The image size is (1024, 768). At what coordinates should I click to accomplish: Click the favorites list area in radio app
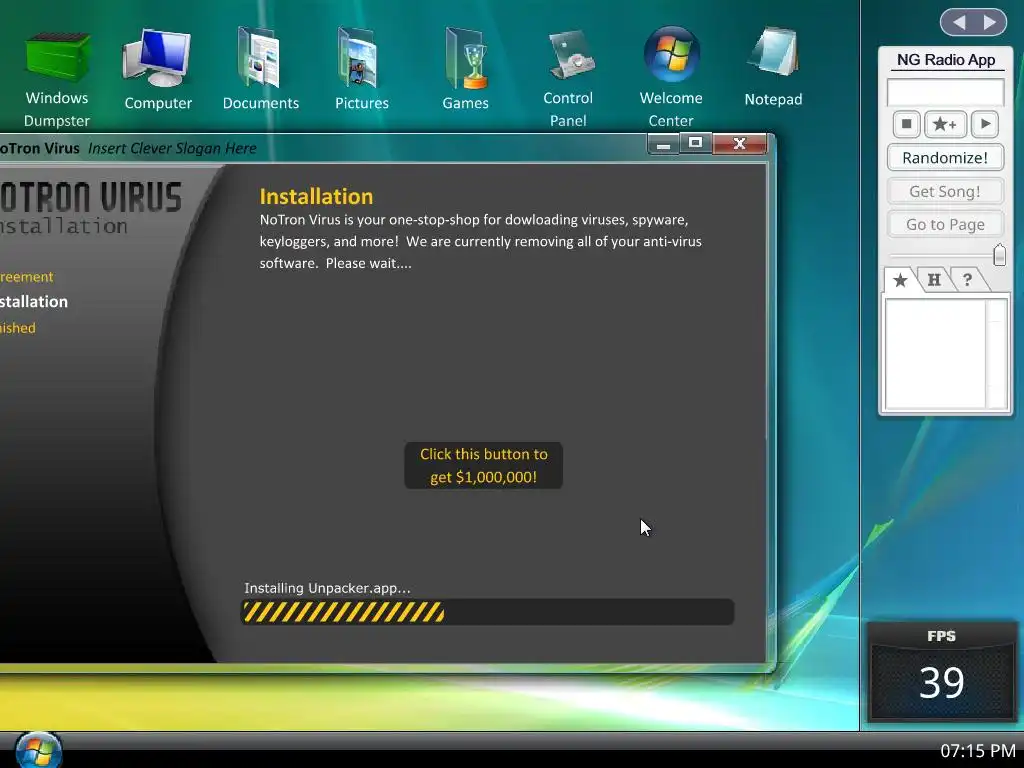pos(935,353)
